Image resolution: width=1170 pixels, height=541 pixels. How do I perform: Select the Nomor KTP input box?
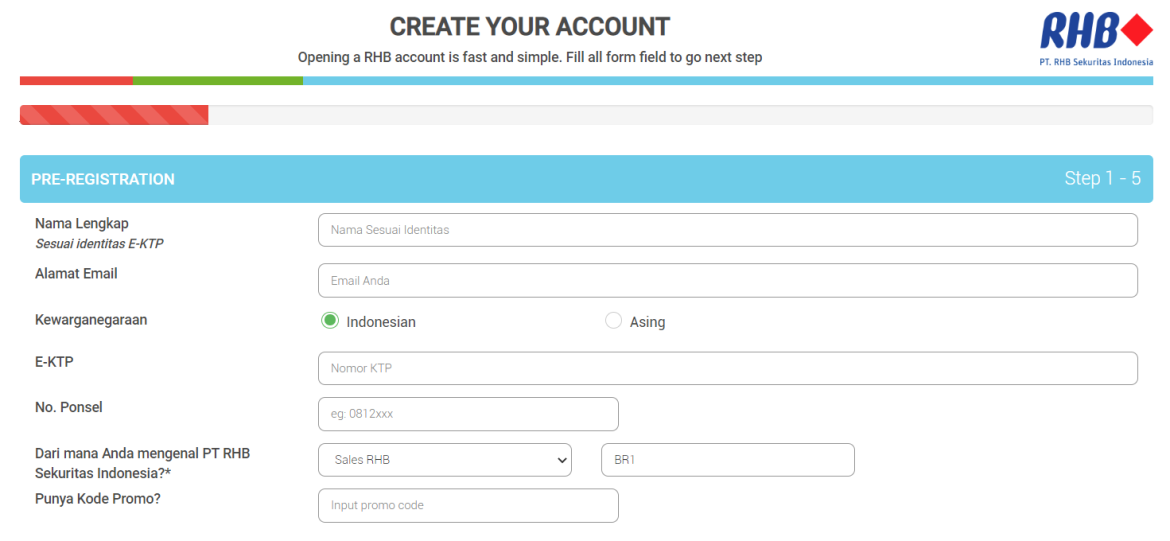click(728, 368)
